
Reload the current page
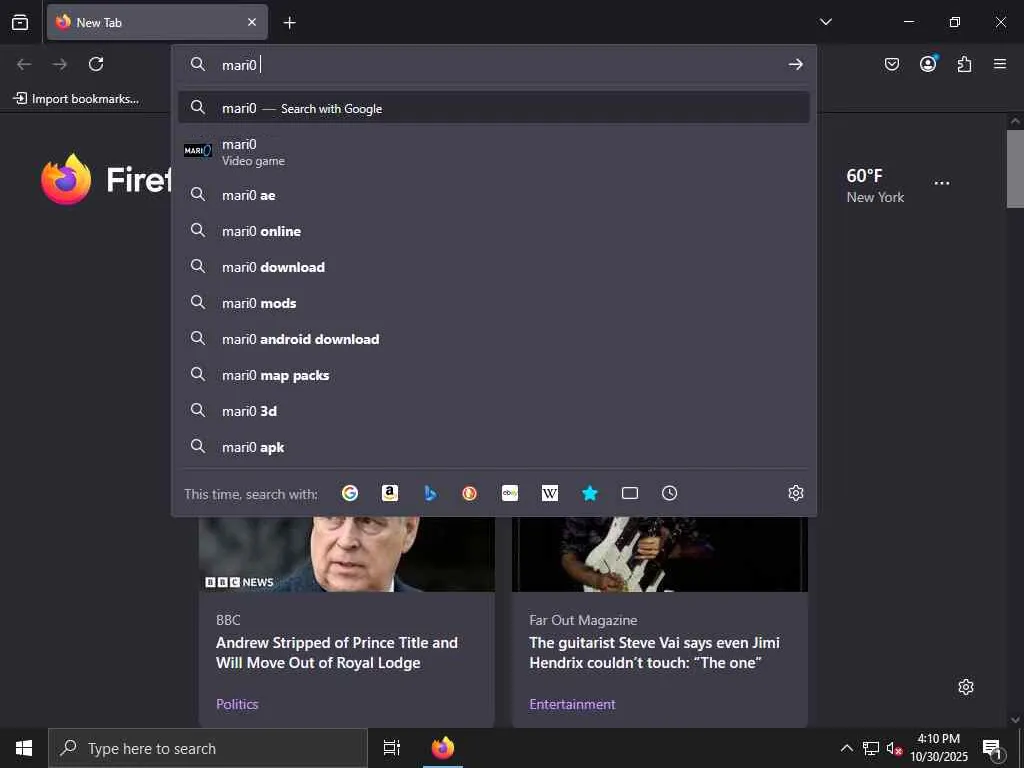coord(96,64)
